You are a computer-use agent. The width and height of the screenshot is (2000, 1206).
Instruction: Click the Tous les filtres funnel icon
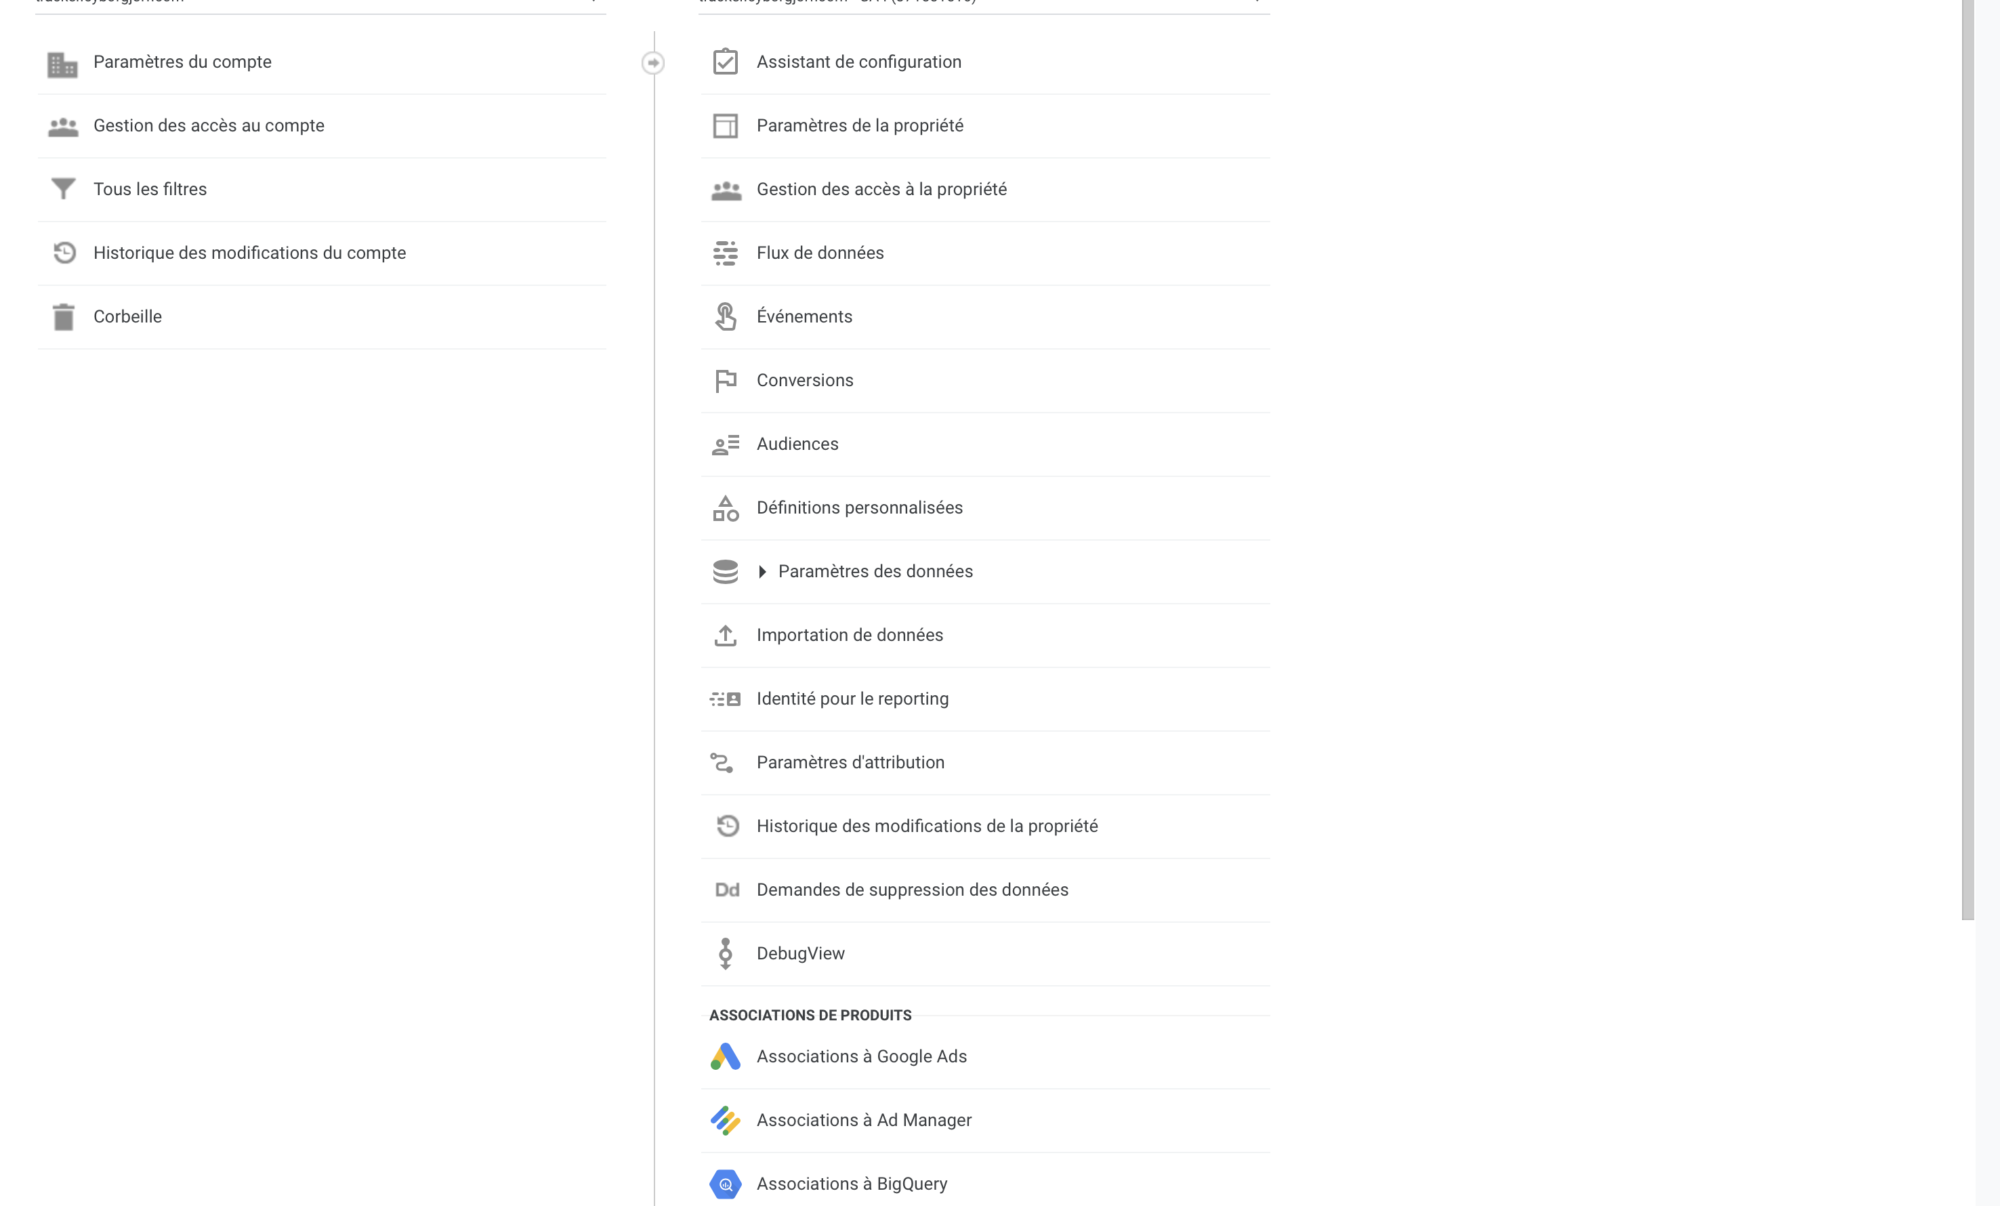[x=63, y=189]
